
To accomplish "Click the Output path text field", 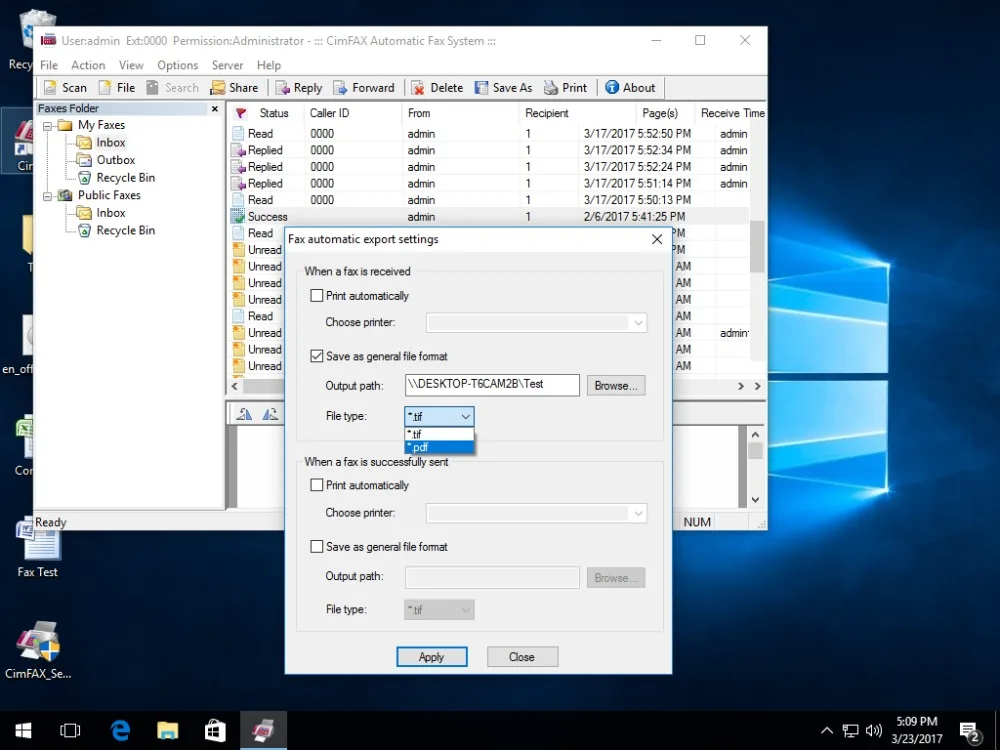I will 492,385.
